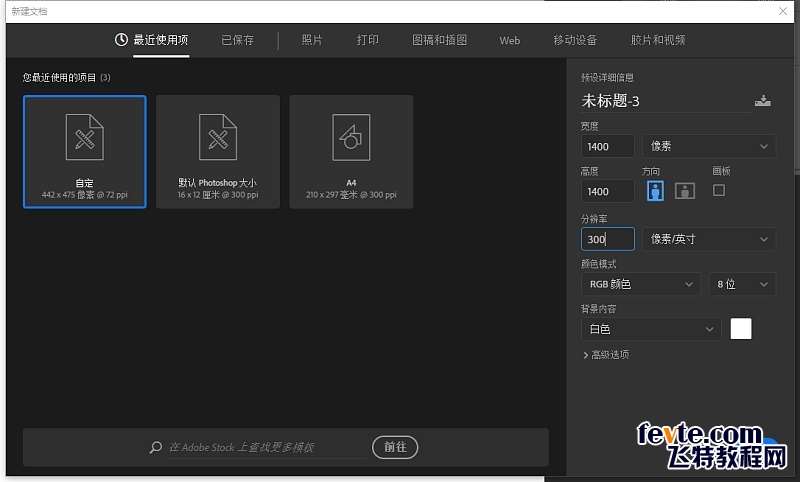Image resolution: width=800 pixels, height=482 pixels.
Task: Select preset text 442 x 475 像素 @ 72 ppi
Action: click(85, 195)
